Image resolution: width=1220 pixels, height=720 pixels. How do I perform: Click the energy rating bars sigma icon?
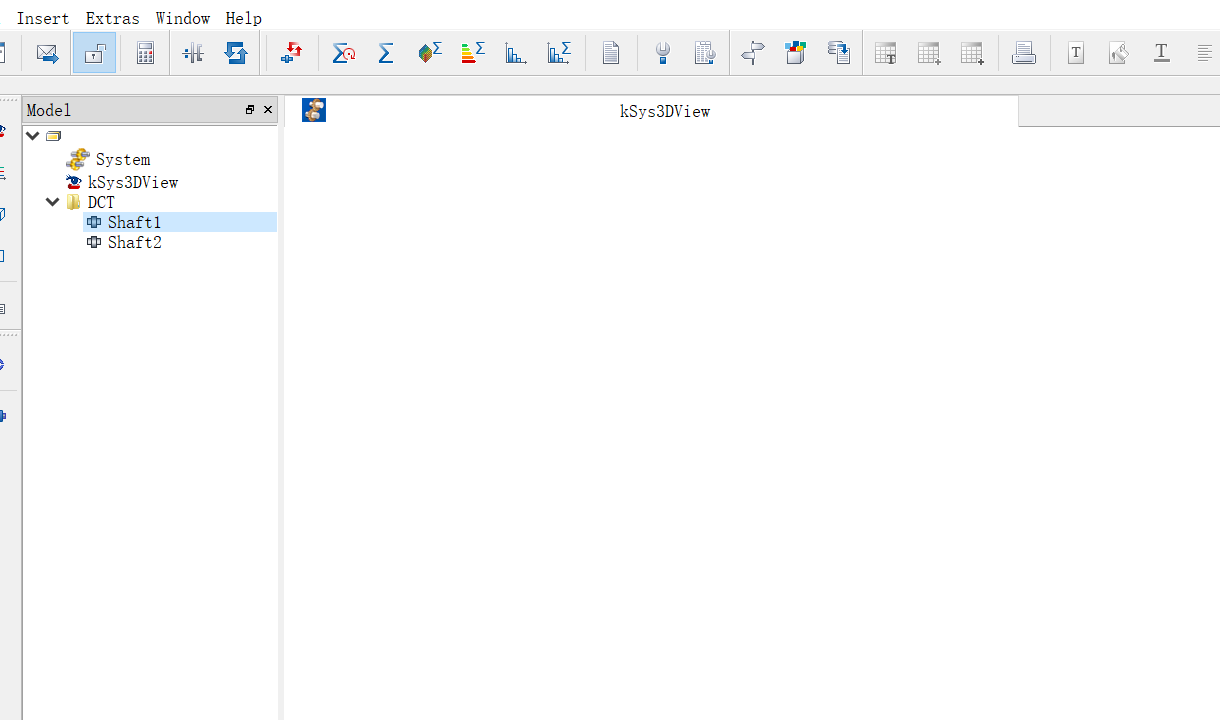click(473, 54)
